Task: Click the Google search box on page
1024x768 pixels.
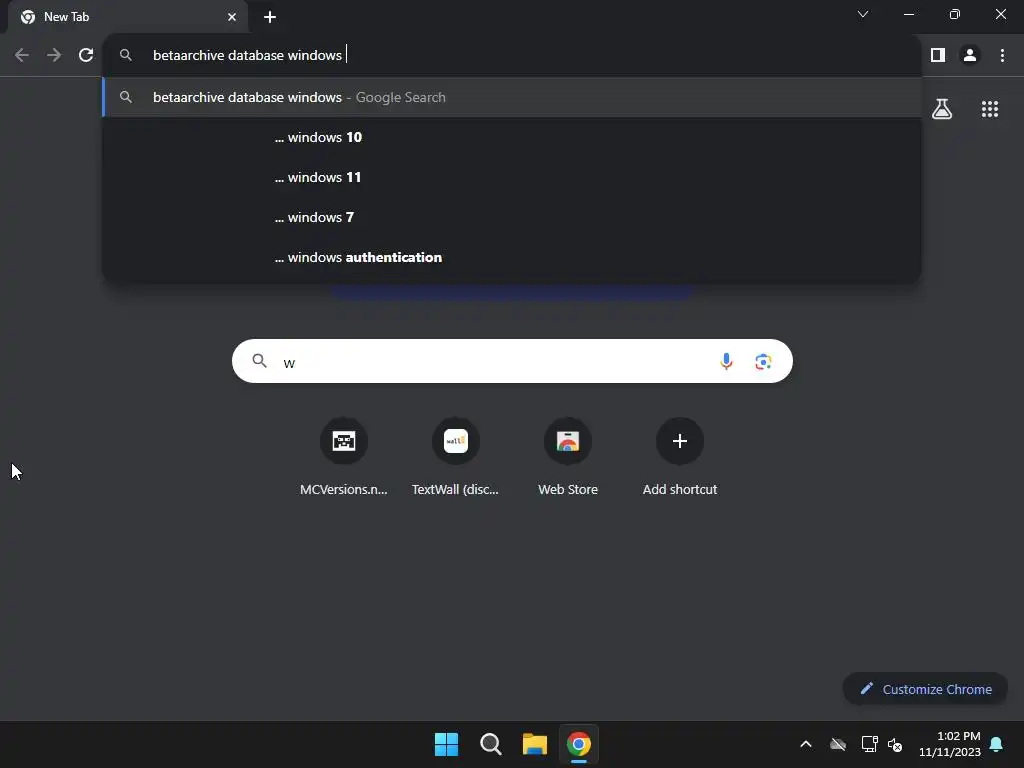Action: [512, 361]
